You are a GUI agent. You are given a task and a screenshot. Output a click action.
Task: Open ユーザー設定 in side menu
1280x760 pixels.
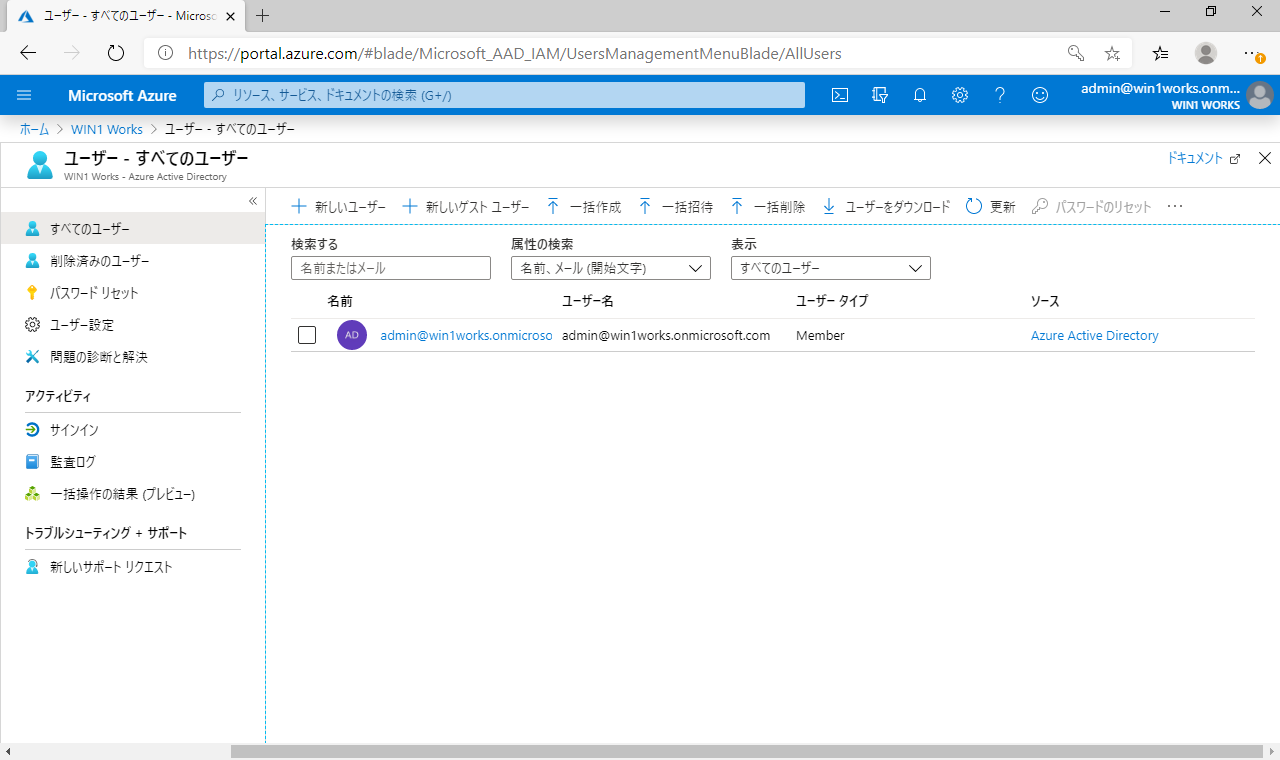tap(133, 325)
